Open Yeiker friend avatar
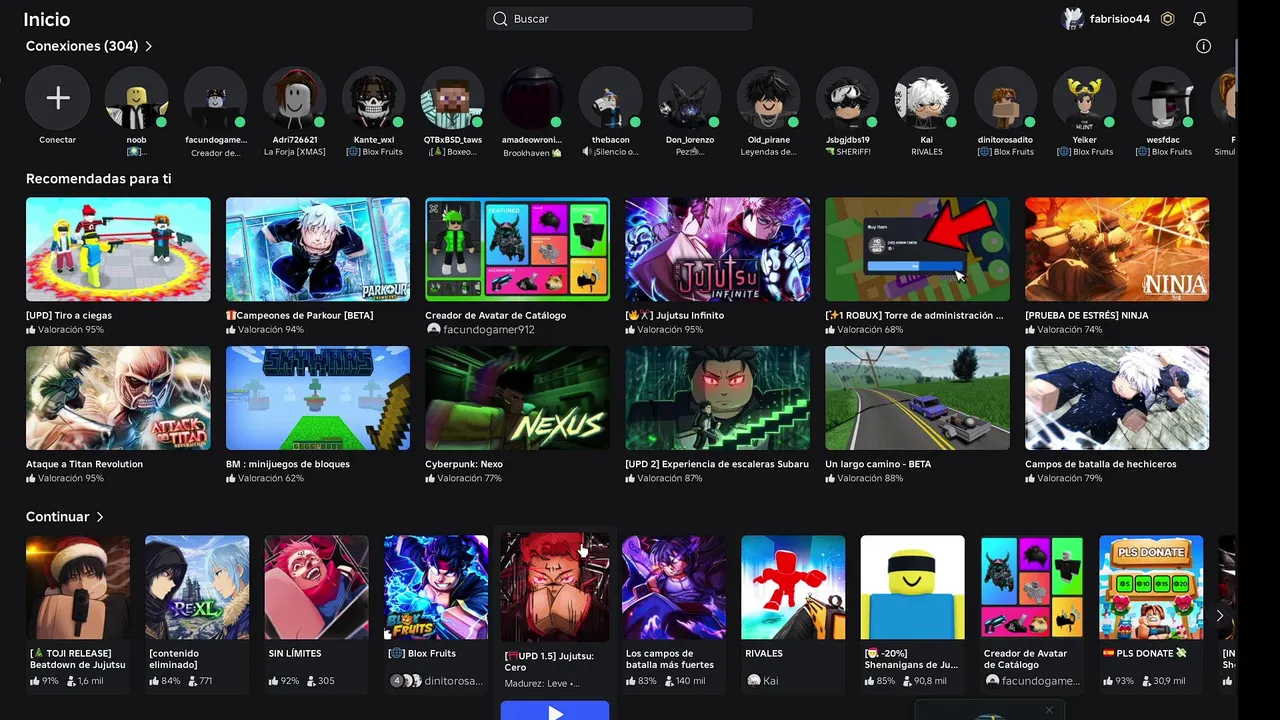Viewport: 1280px width, 720px height. click(1085, 98)
